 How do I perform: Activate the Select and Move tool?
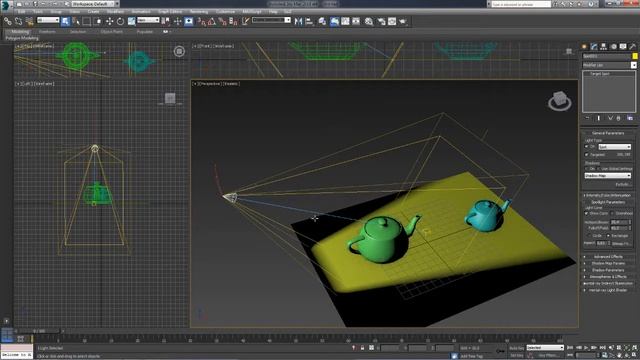pos(109,21)
